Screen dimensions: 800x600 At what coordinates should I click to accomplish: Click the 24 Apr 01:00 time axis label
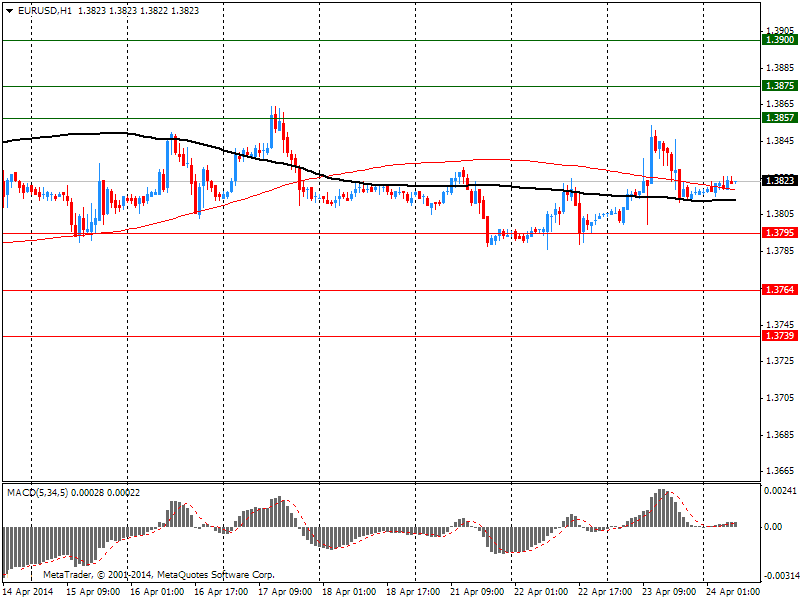pyautogui.click(x=733, y=592)
